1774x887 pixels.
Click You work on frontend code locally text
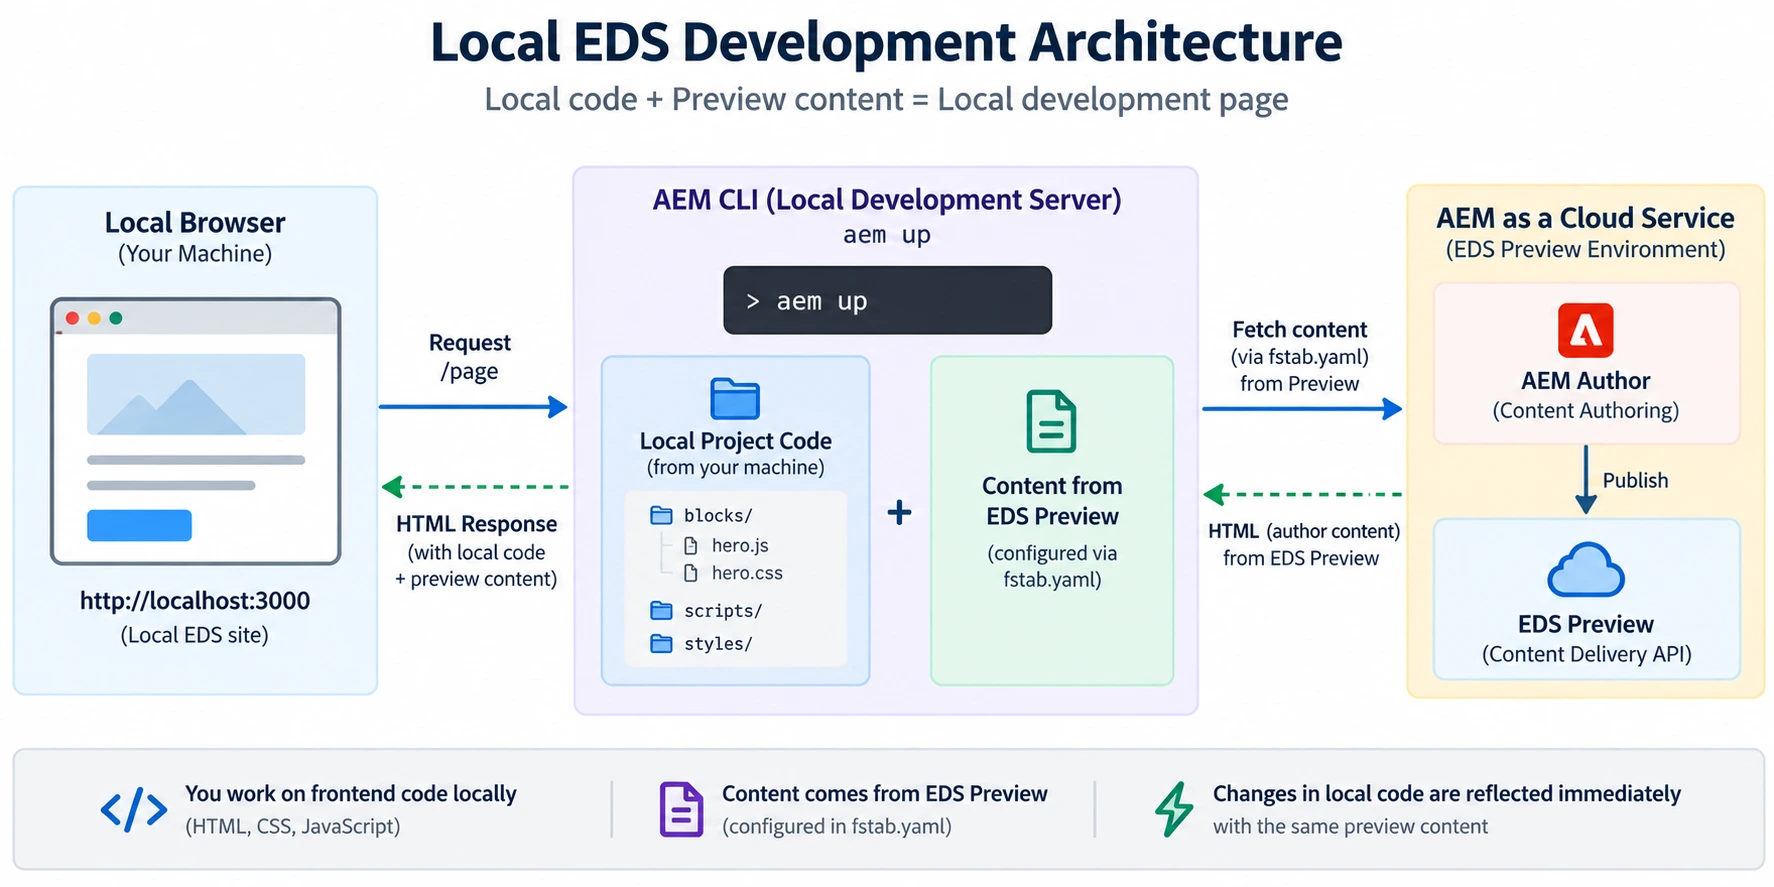351,794
